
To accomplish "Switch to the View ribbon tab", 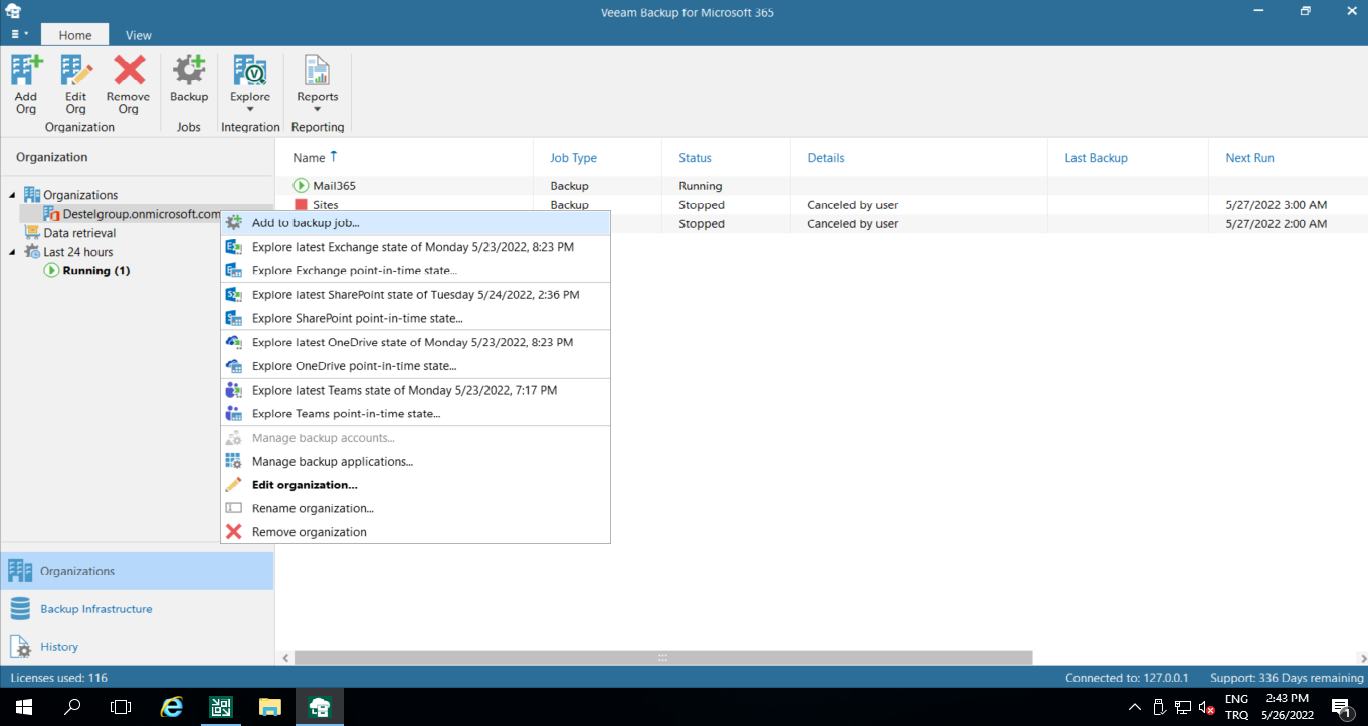I will tap(139, 35).
